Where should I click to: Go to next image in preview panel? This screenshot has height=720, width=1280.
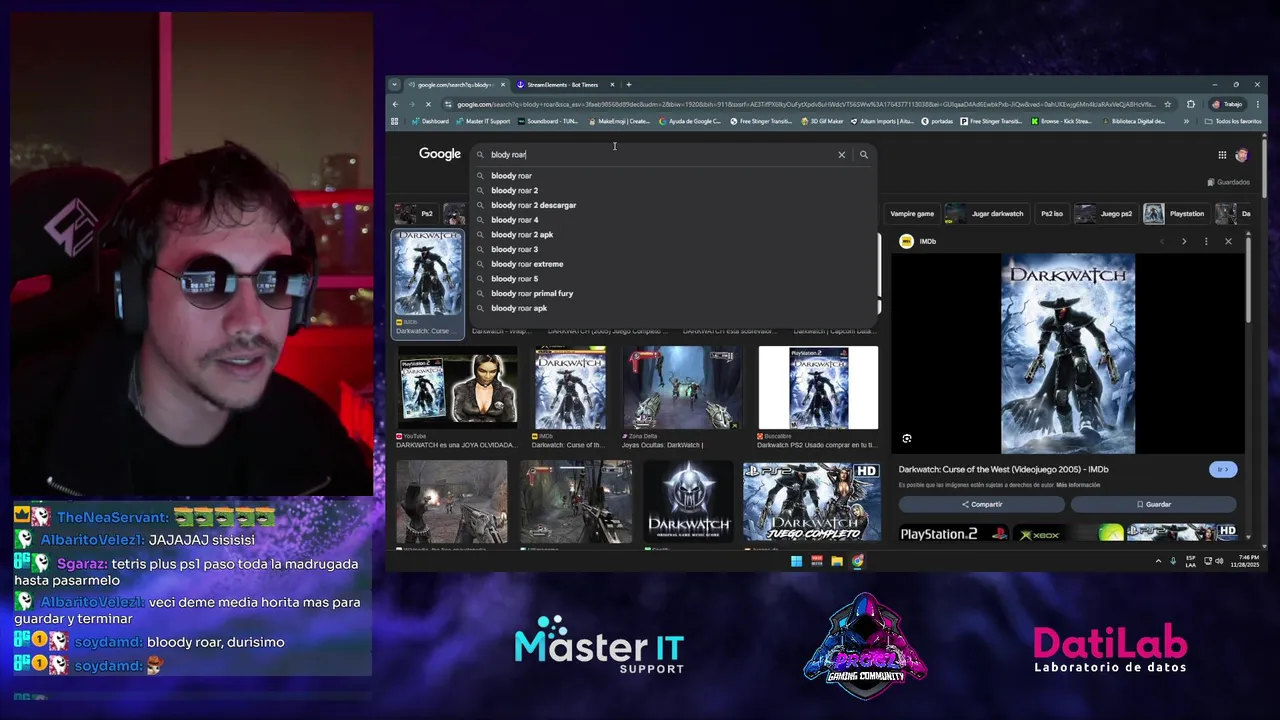coord(1184,241)
